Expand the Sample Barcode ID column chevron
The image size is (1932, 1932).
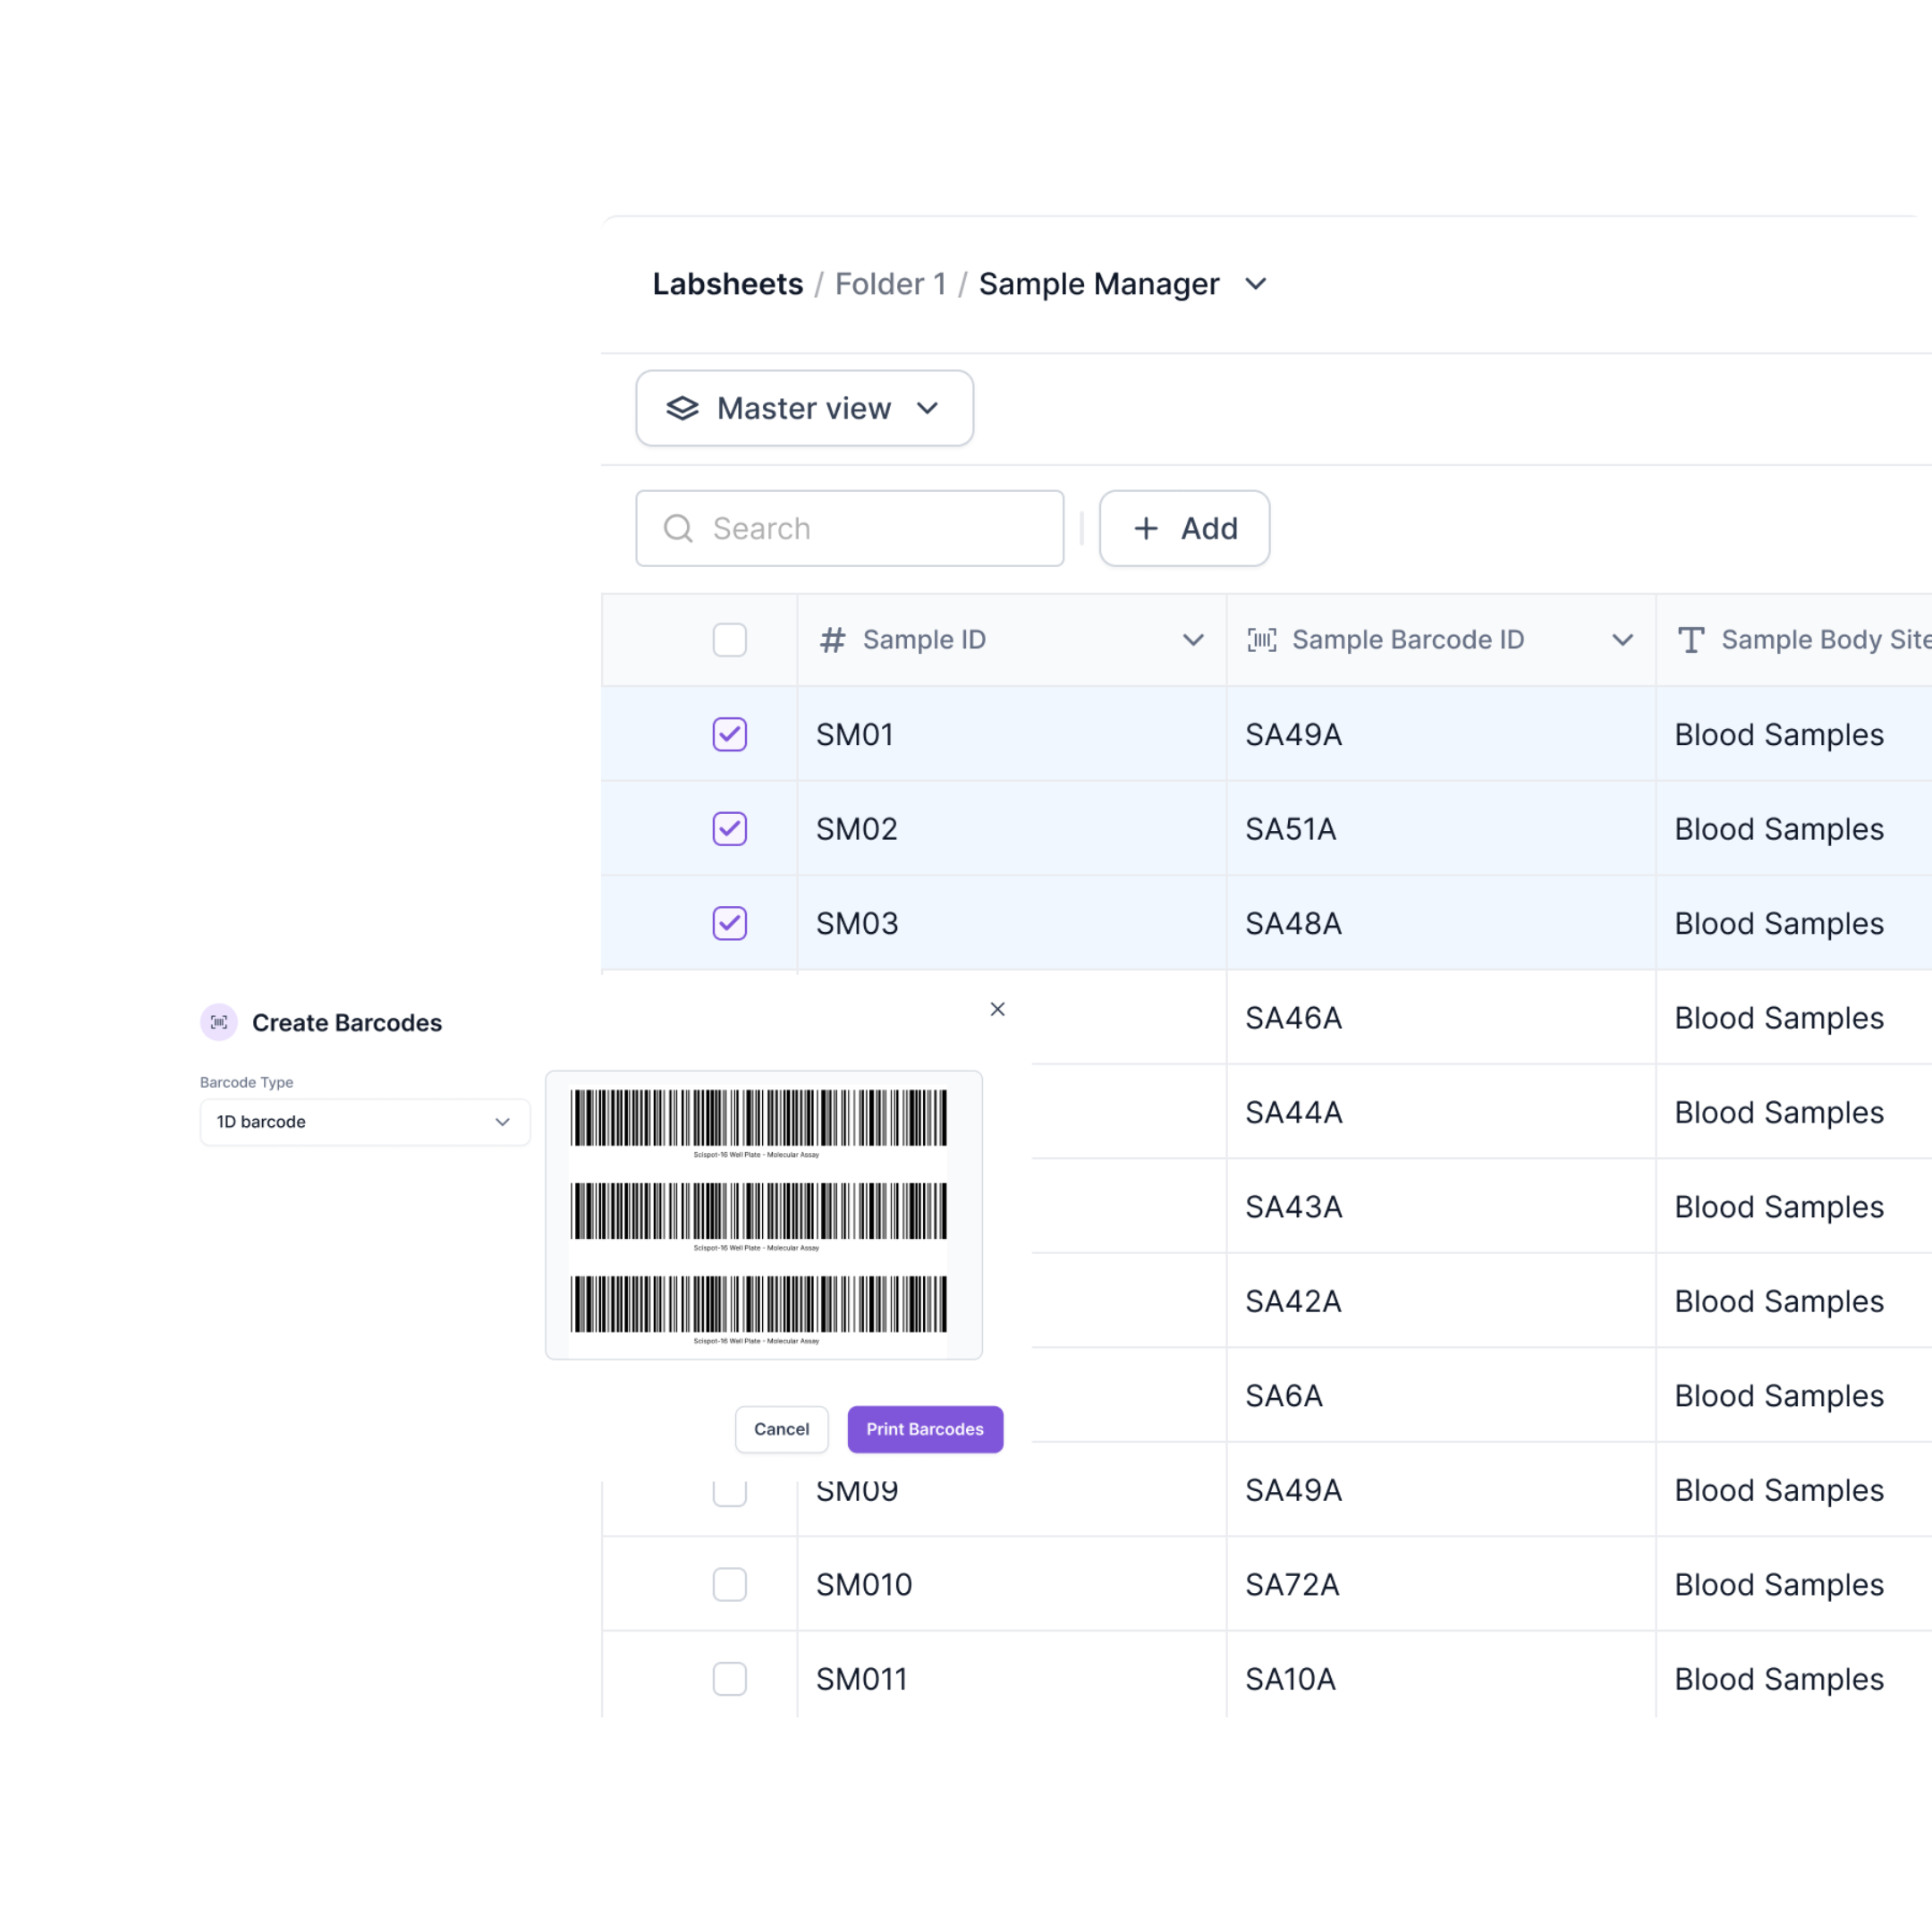(x=1622, y=640)
